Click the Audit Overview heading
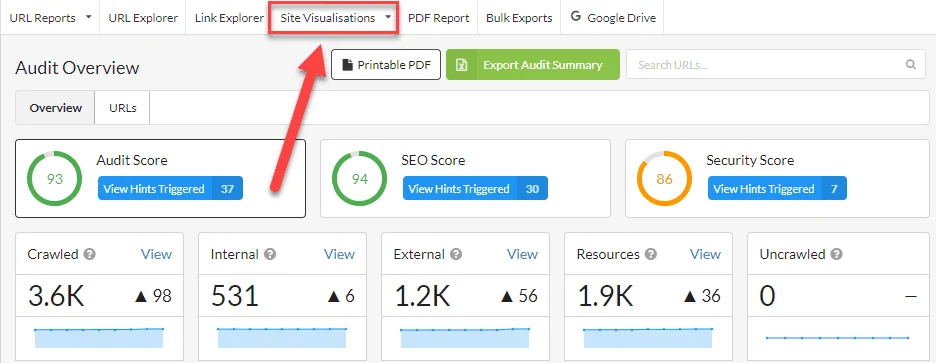The height and width of the screenshot is (363, 936). [x=77, y=67]
